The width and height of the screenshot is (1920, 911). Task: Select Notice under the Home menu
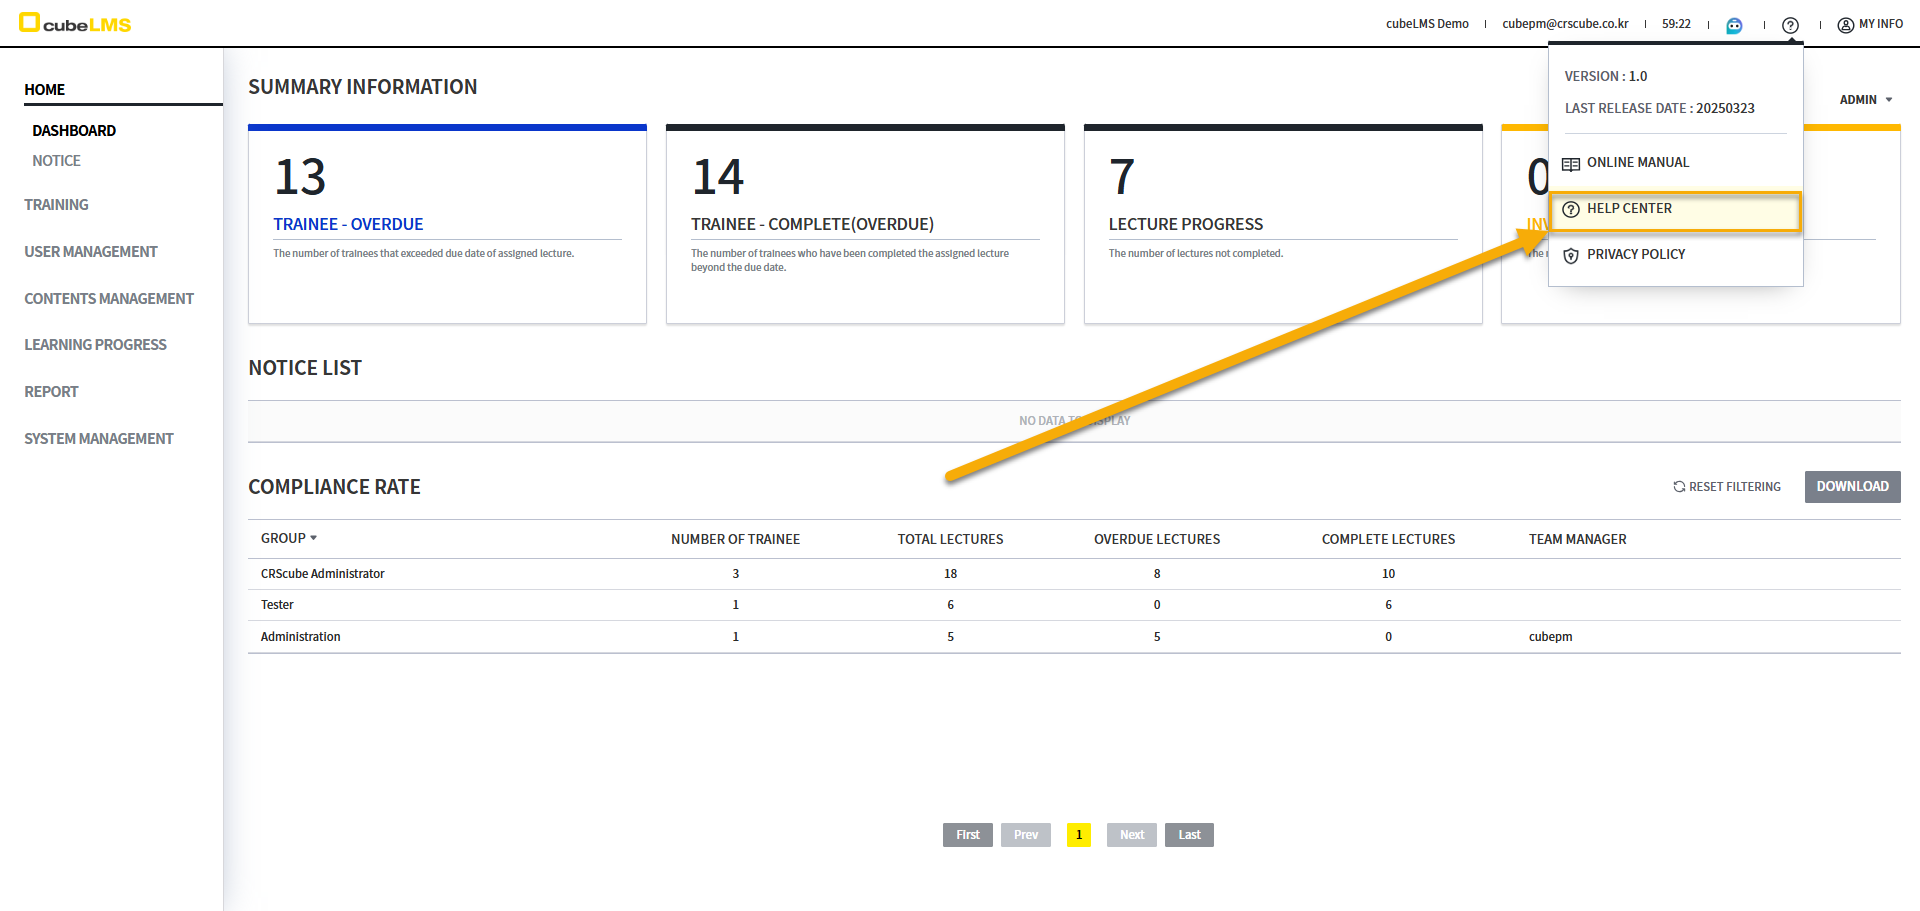tap(56, 161)
